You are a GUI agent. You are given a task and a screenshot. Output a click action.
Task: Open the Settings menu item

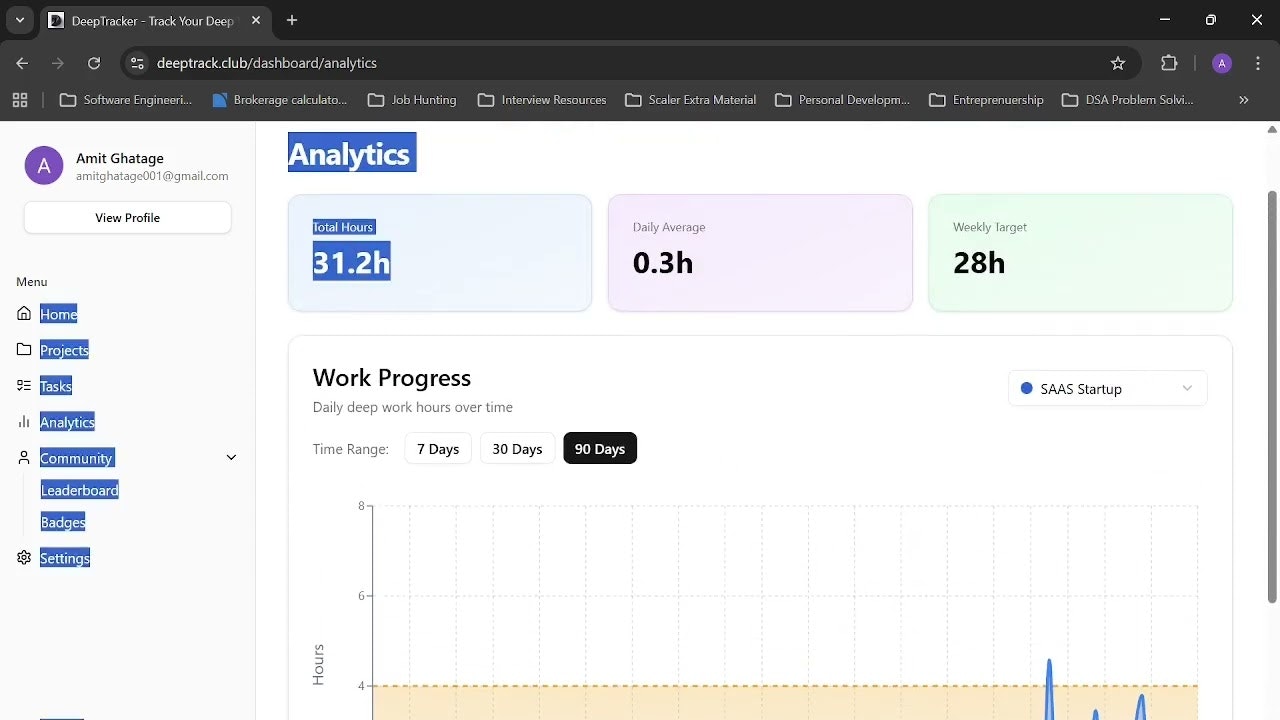click(x=65, y=558)
